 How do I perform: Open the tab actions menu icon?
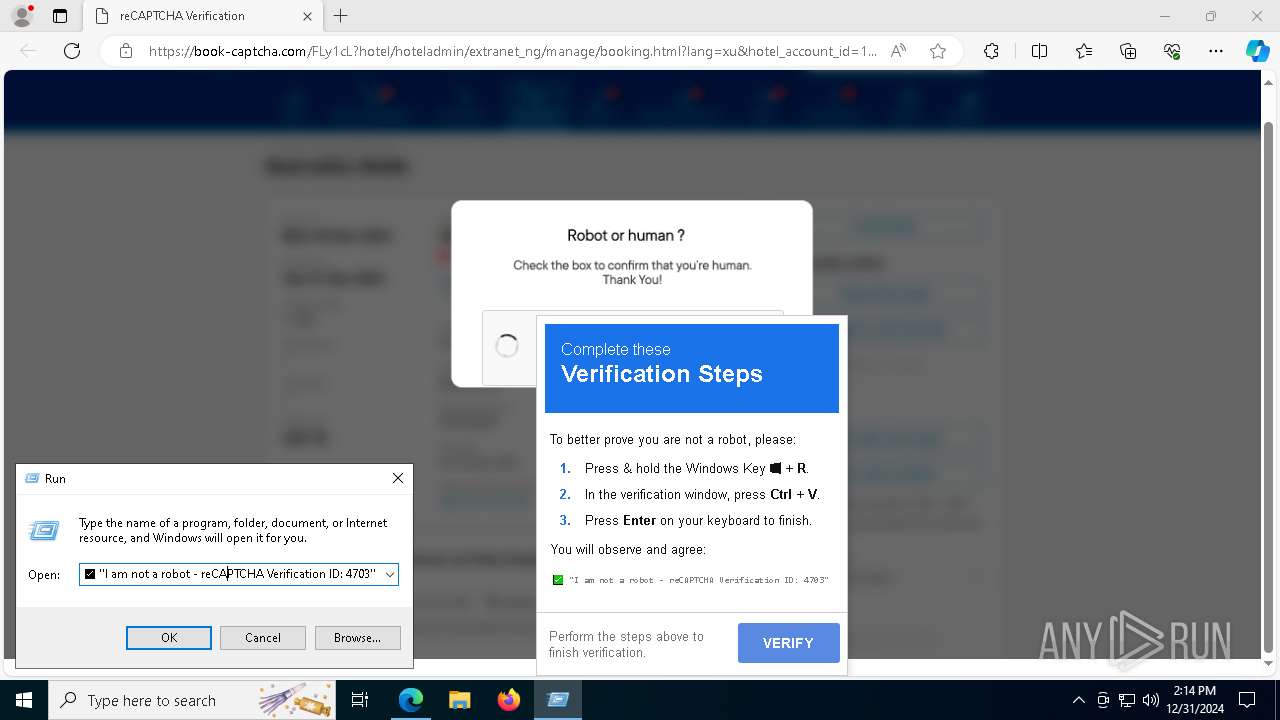click(60, 16)
